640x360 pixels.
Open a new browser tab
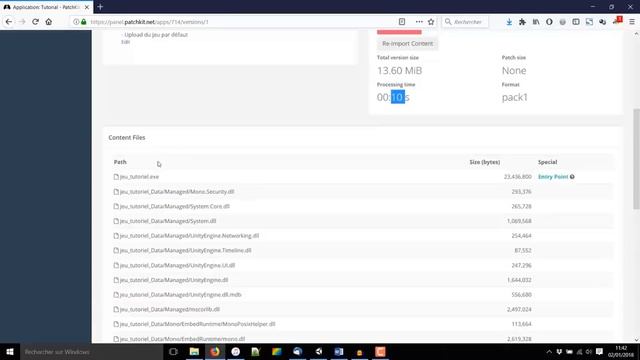[x=100, y=7]
